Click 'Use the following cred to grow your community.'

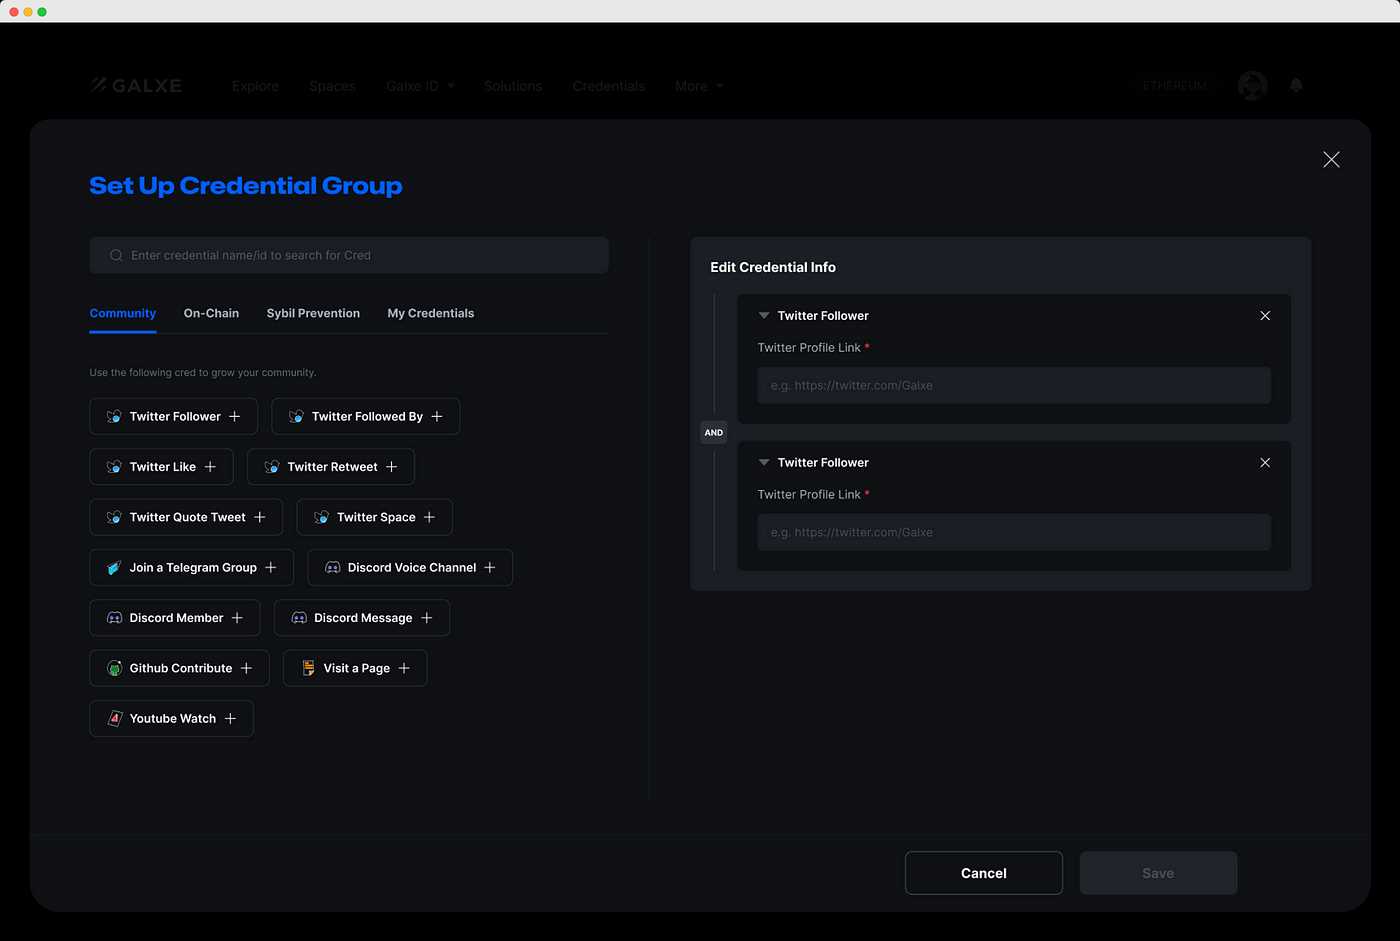(x=203, y=372)
